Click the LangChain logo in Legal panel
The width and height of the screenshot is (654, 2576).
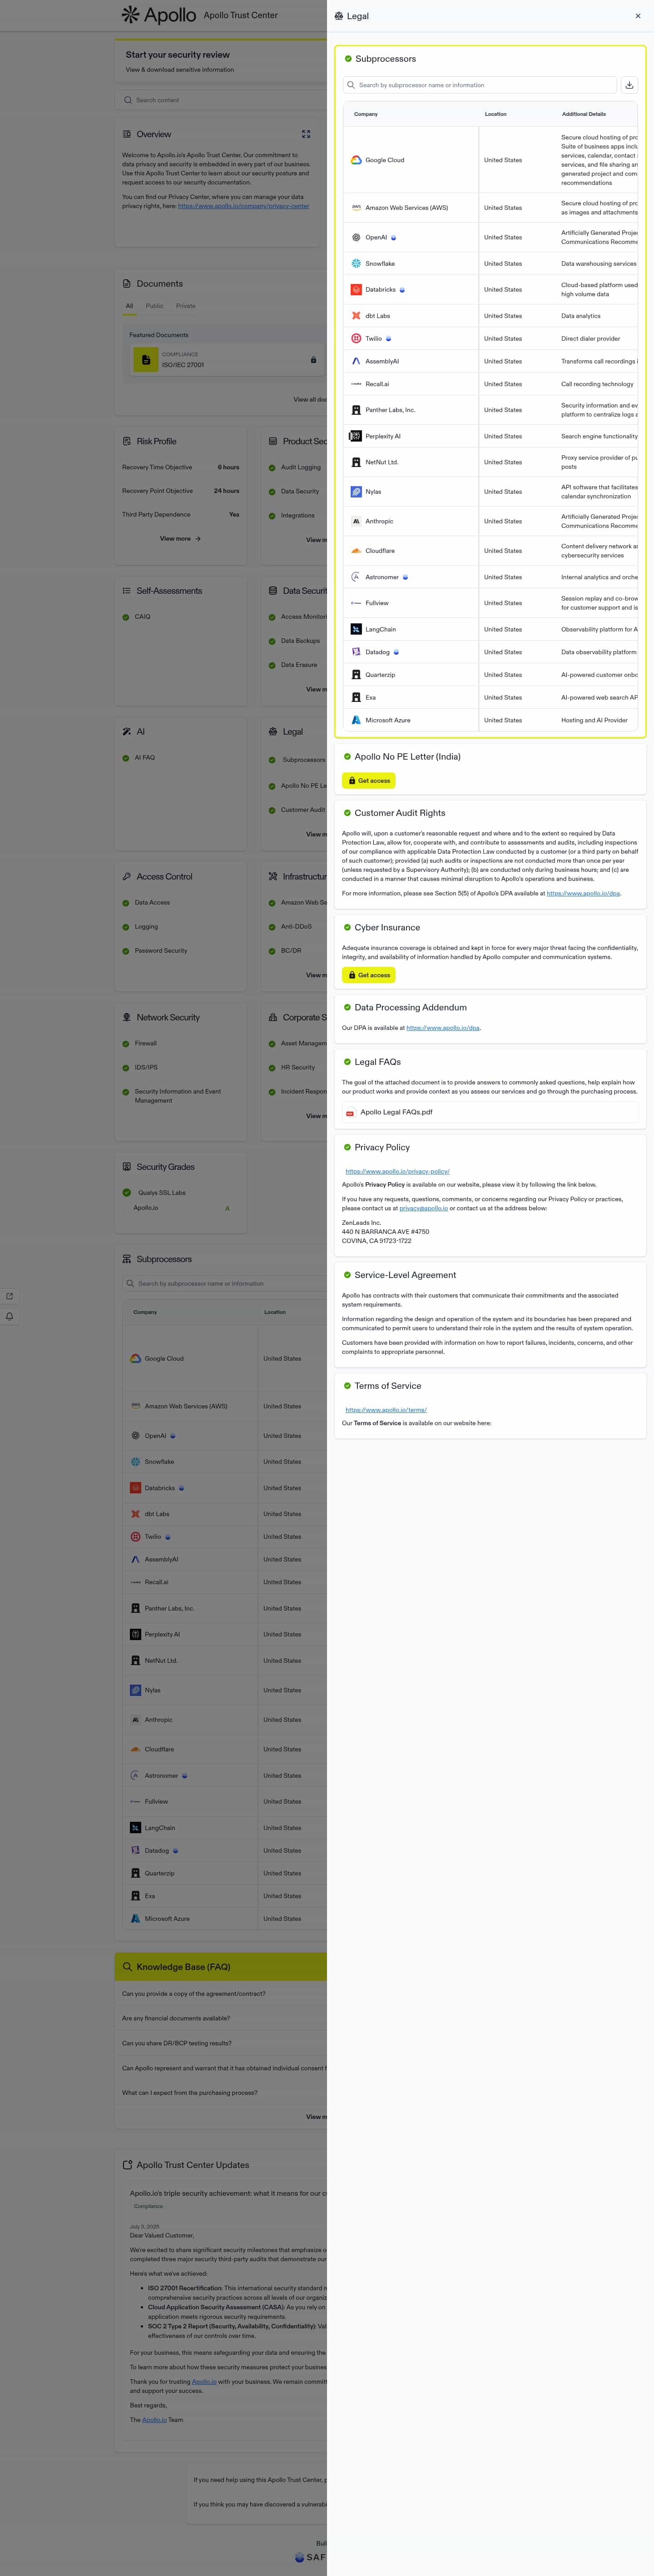click(x=356, y=629)
